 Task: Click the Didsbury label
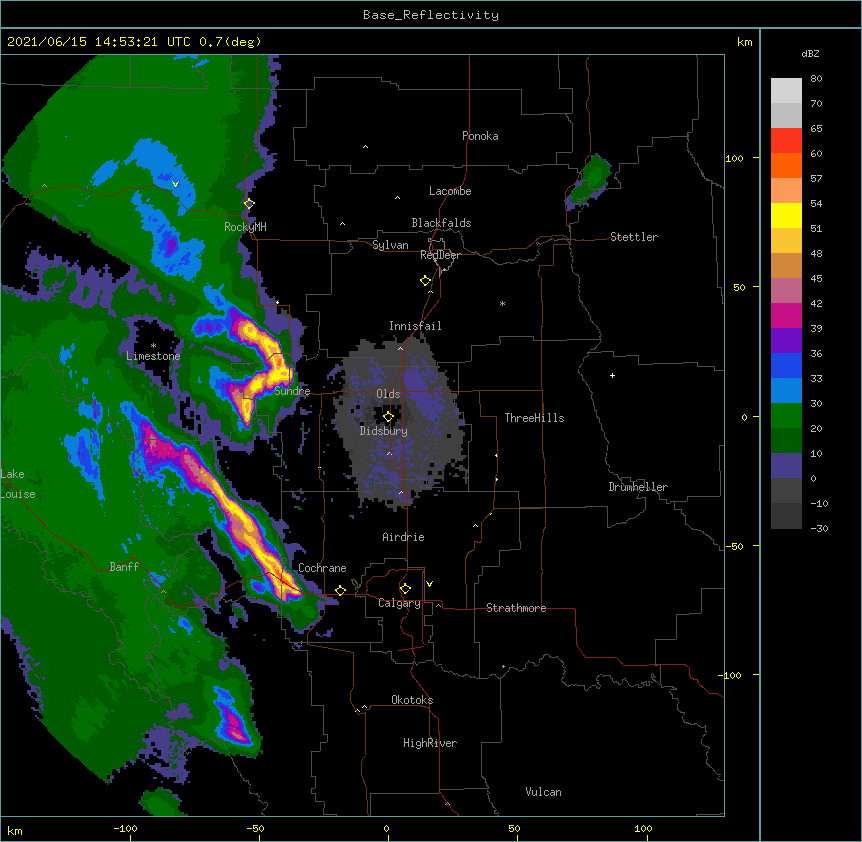[383, 431]
